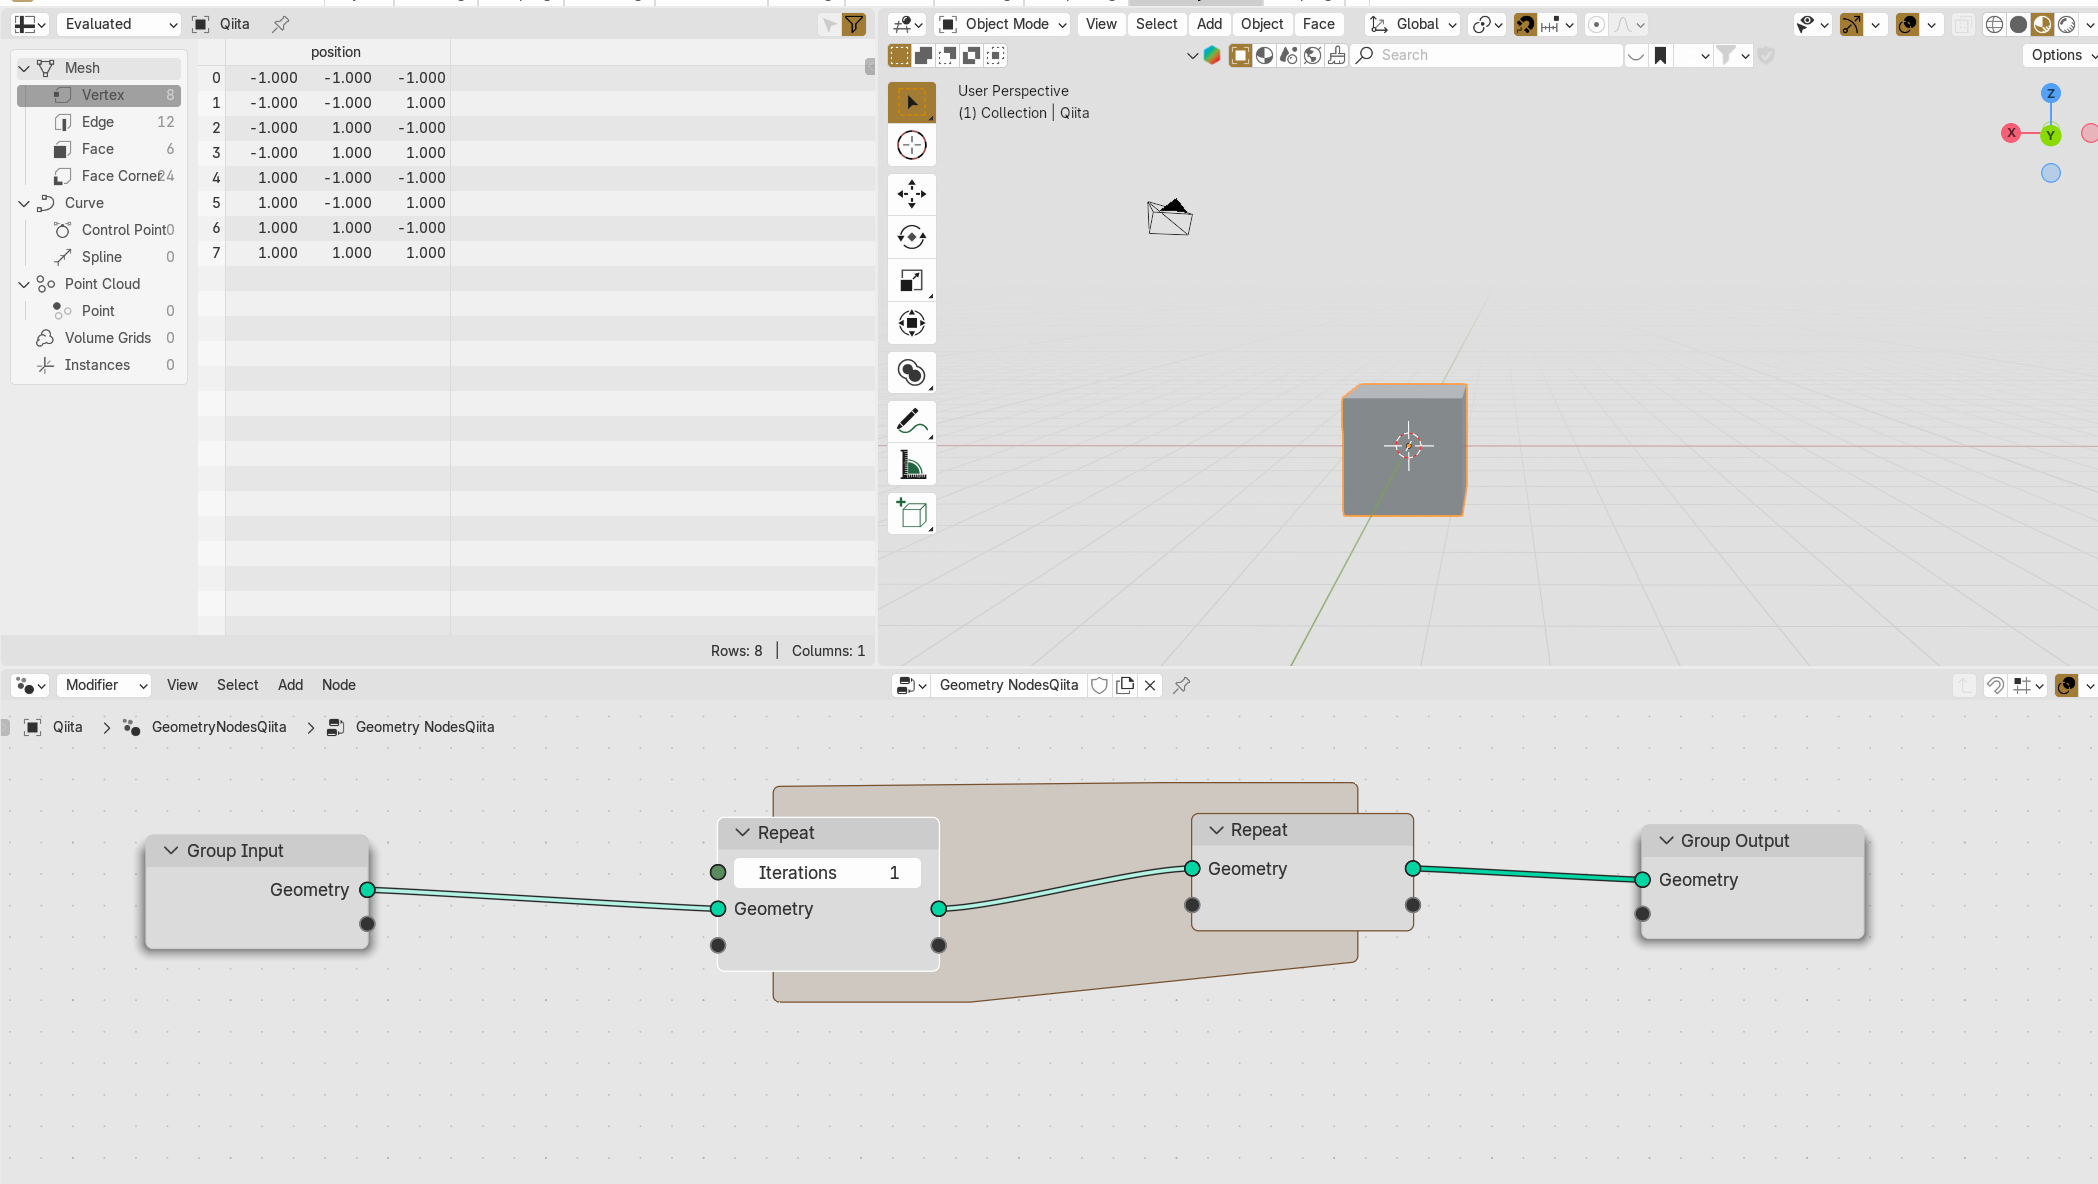Select the Edge domain row
2098x1184 pixels.
98,122
